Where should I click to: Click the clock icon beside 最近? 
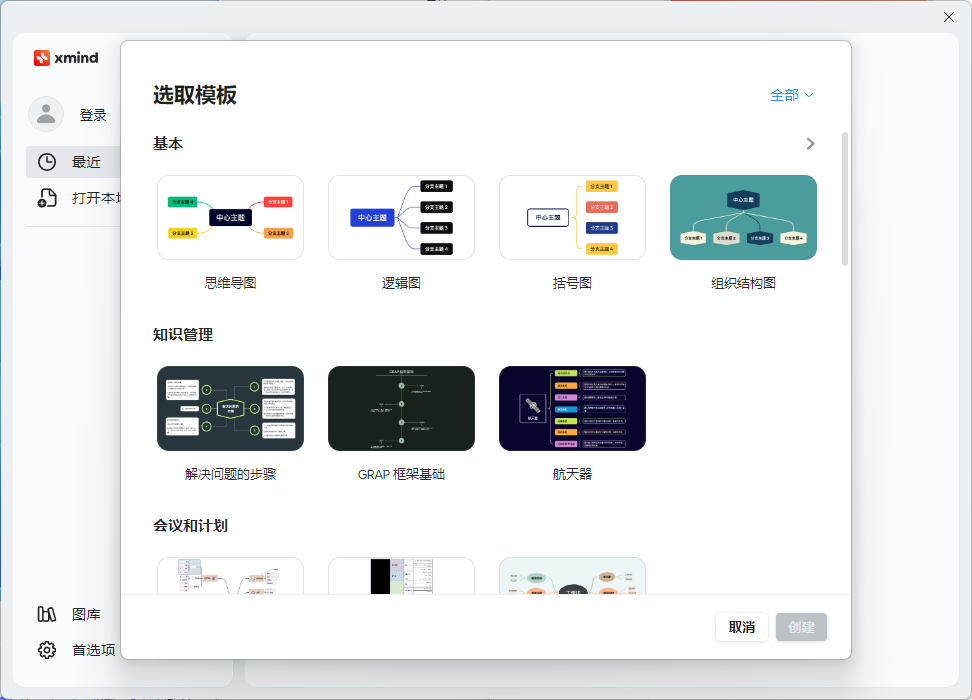point(44,161)
